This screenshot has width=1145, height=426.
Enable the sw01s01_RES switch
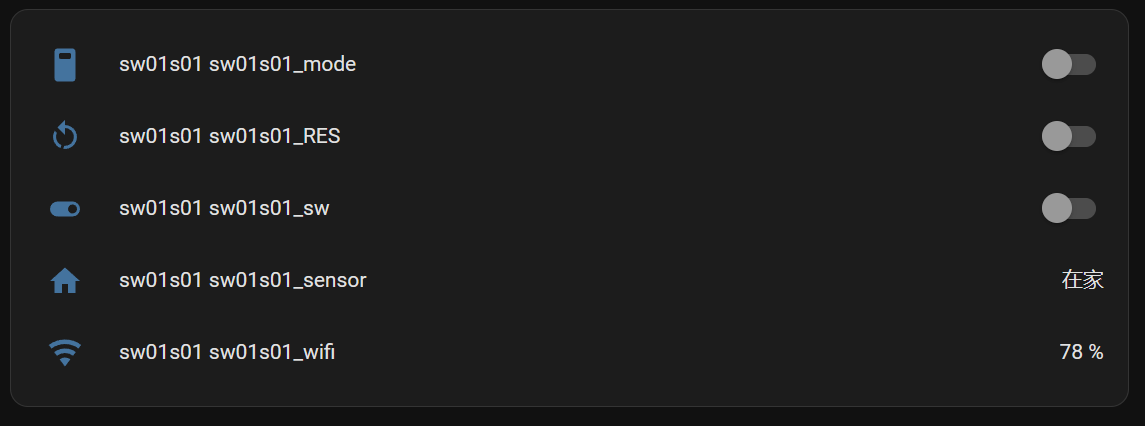pyautogui.click(x=1068, y=136)
